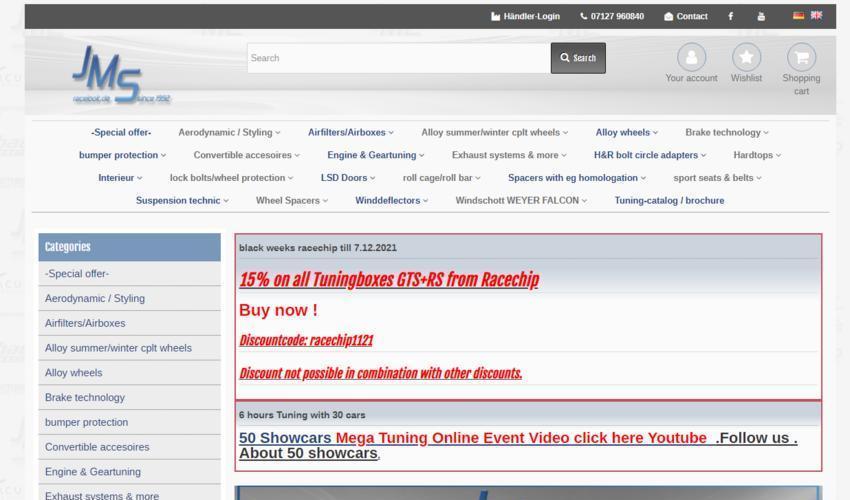Expand Engine & Geartuning top menu
850x500 pixels.
coord(376,155)
